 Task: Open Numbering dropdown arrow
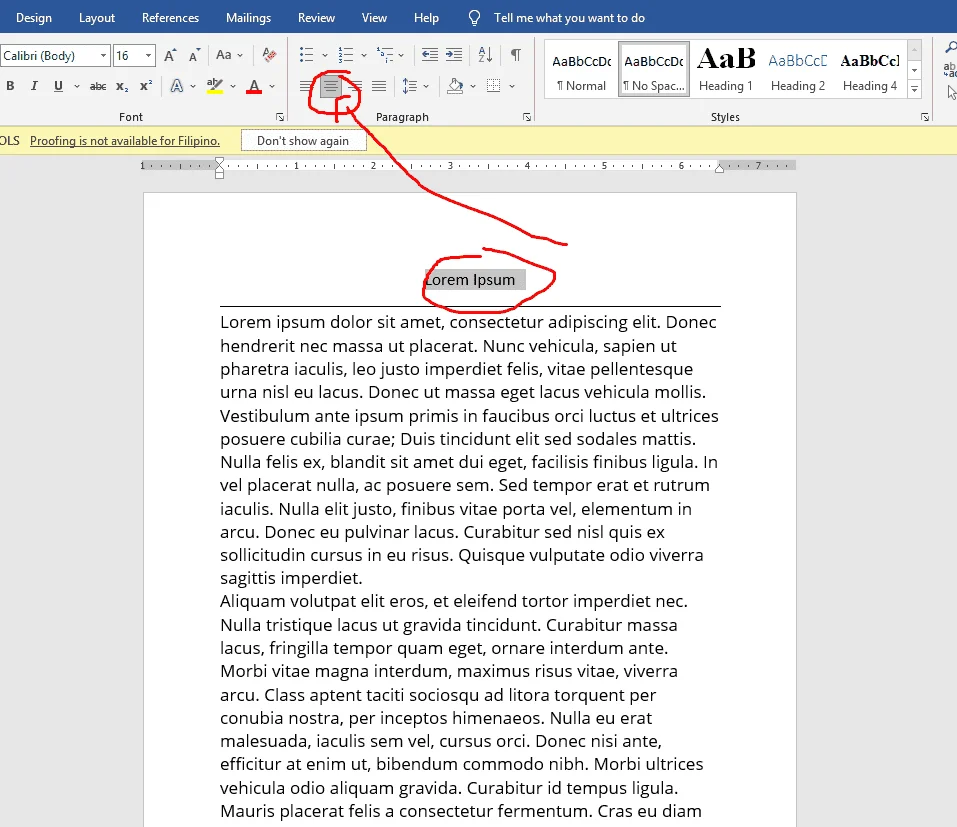tap(364, 55)
